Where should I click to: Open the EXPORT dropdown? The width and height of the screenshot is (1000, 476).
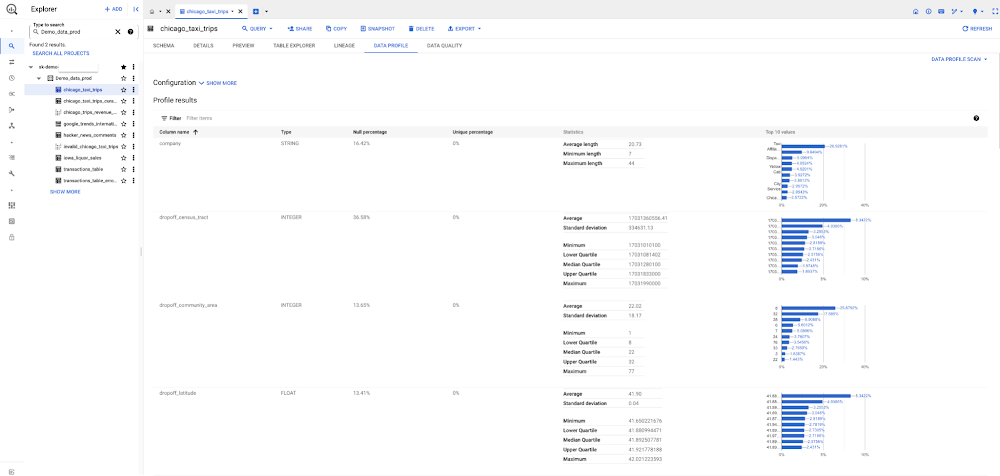click(464, 29)
